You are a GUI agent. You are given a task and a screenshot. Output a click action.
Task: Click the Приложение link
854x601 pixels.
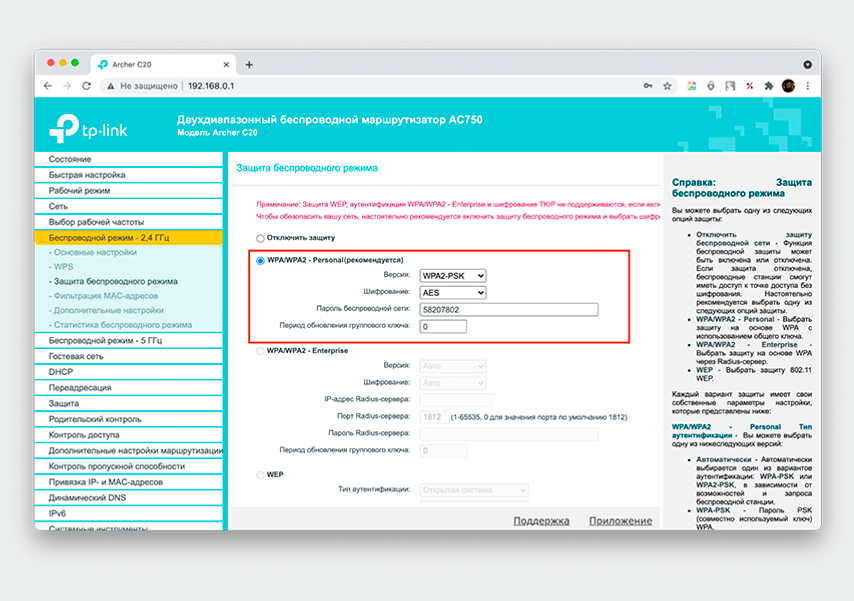pyautogui.click(x=620, y=521)
